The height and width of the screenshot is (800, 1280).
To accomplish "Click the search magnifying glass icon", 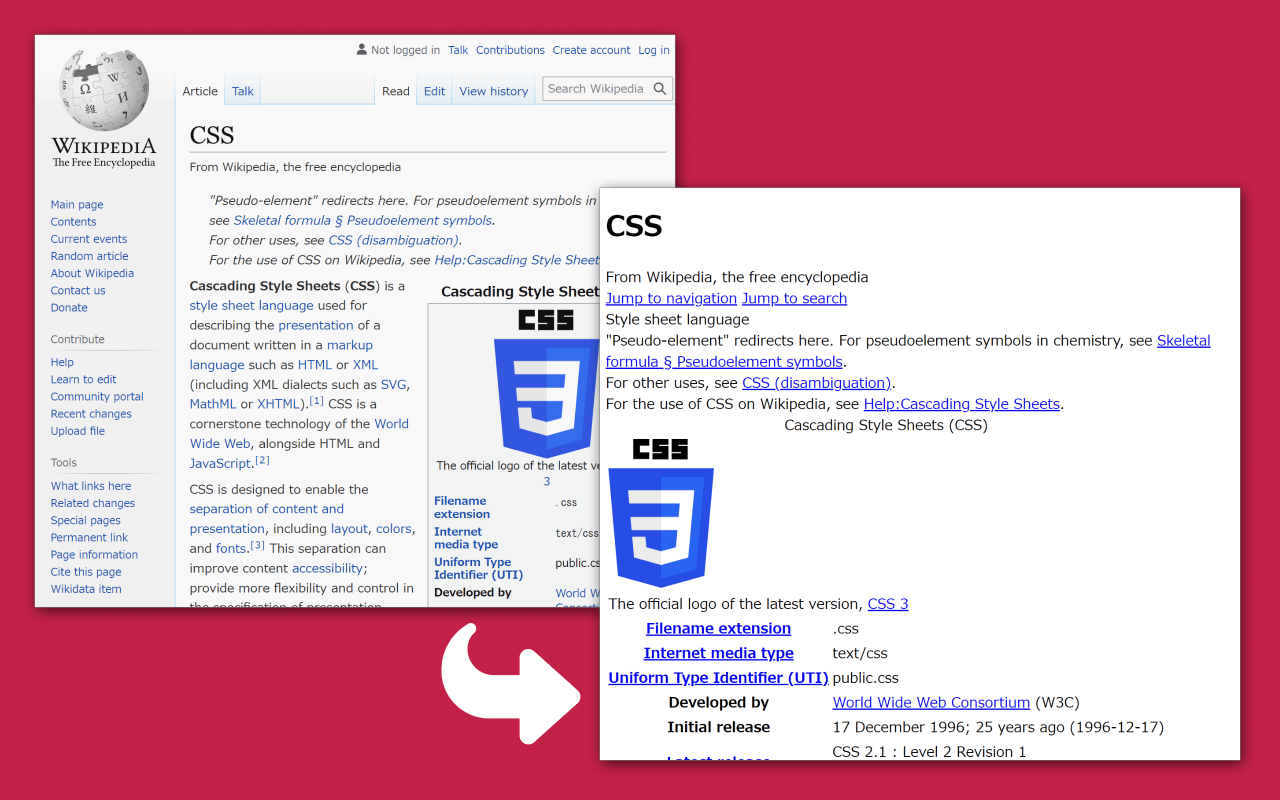I will click(660, 88).
